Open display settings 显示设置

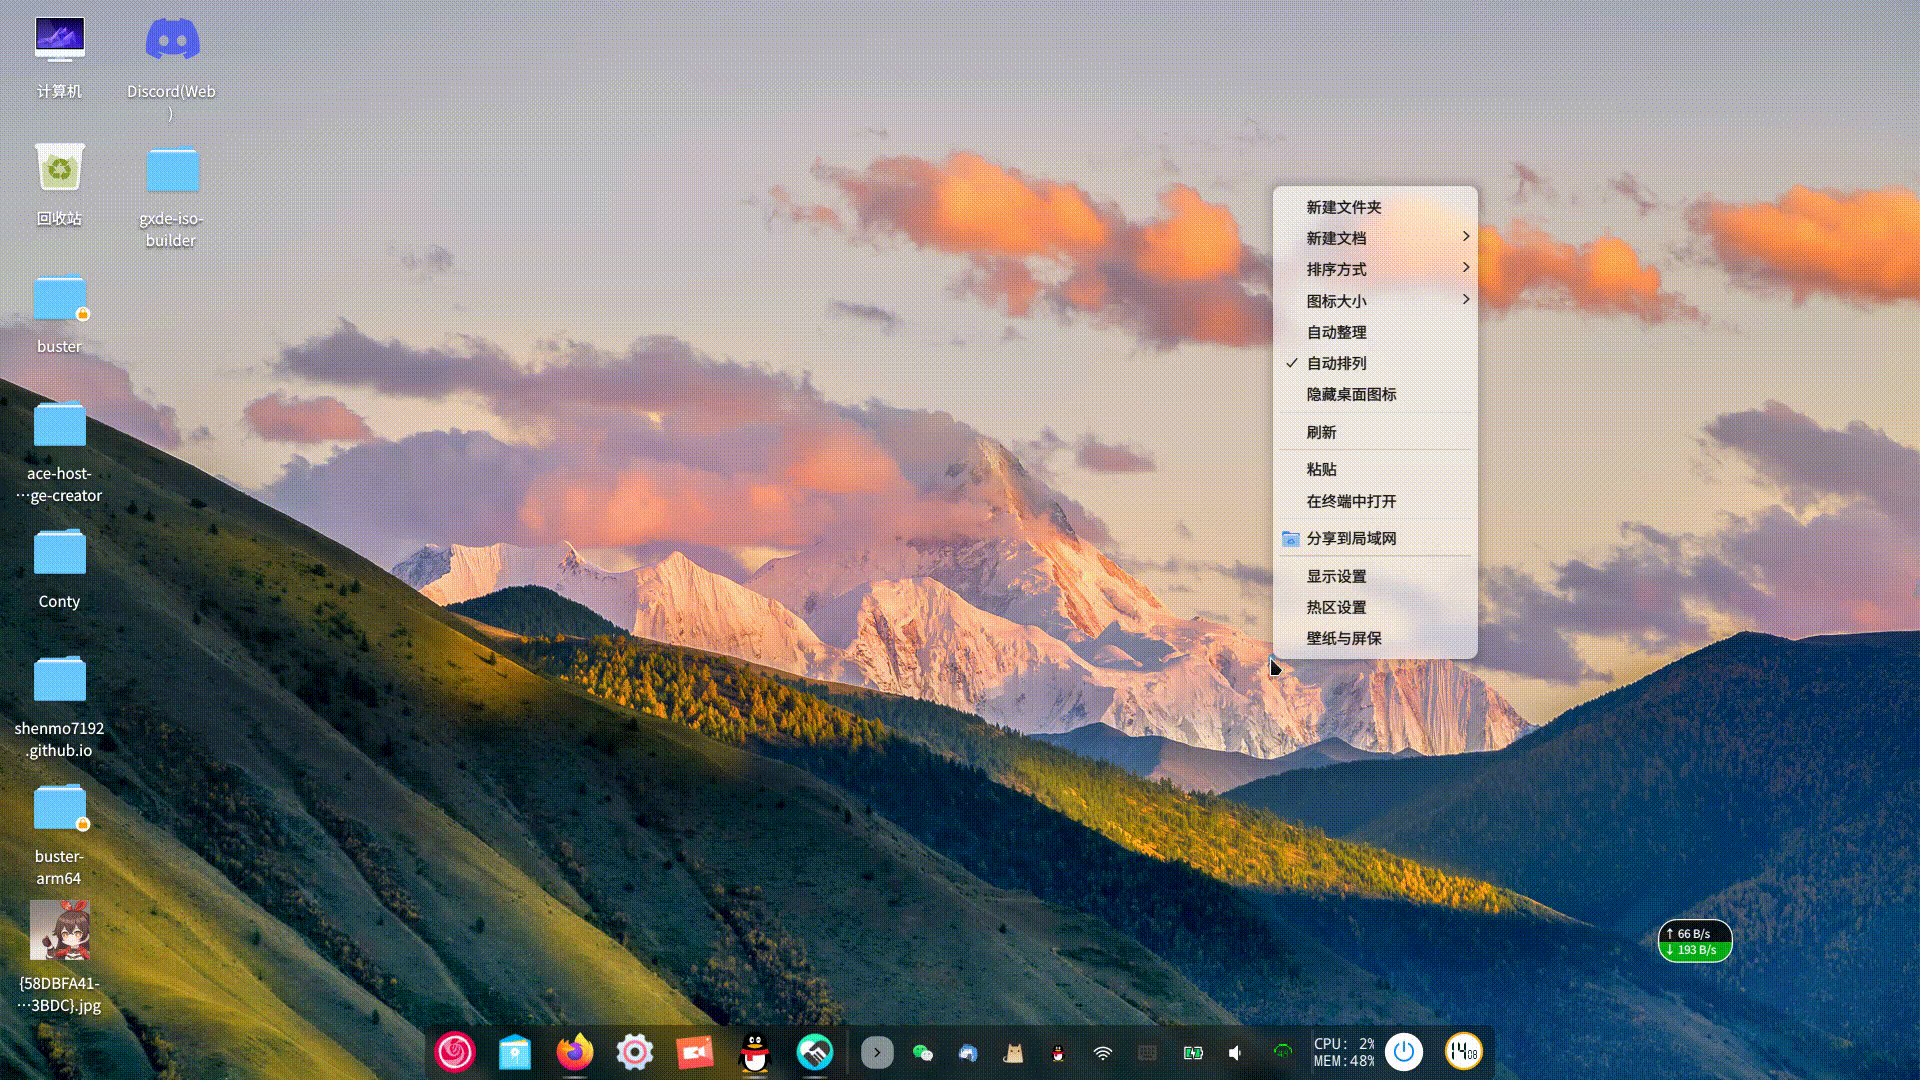[x=1336, y=575]
